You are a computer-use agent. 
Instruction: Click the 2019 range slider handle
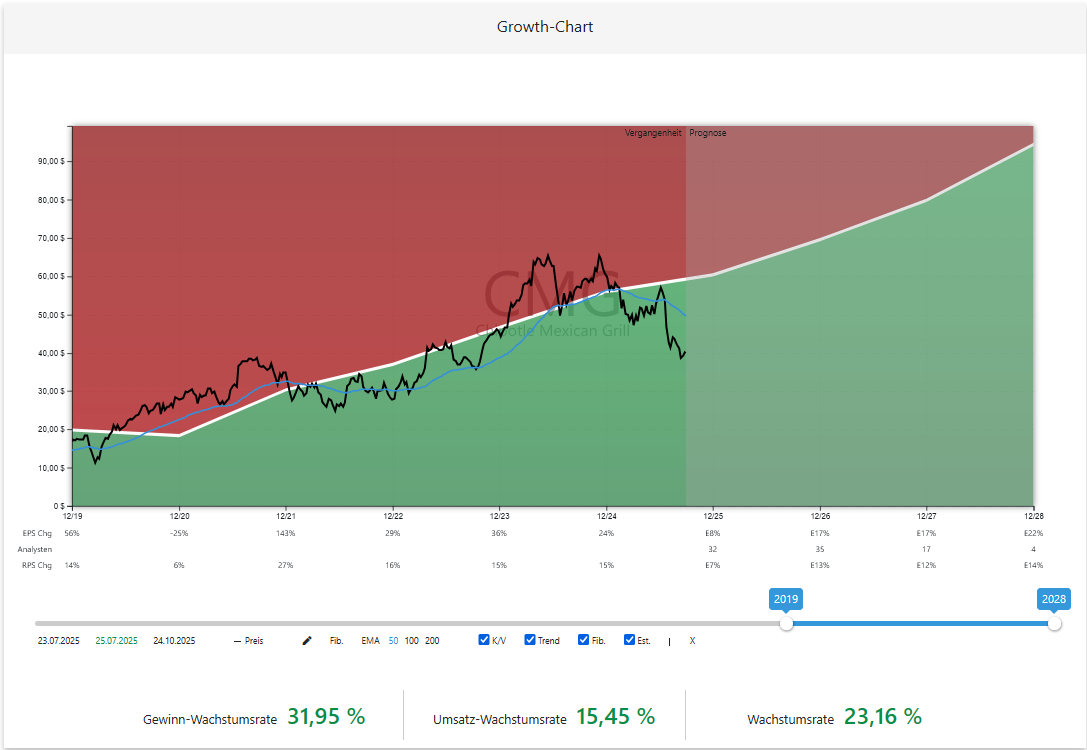787,623
